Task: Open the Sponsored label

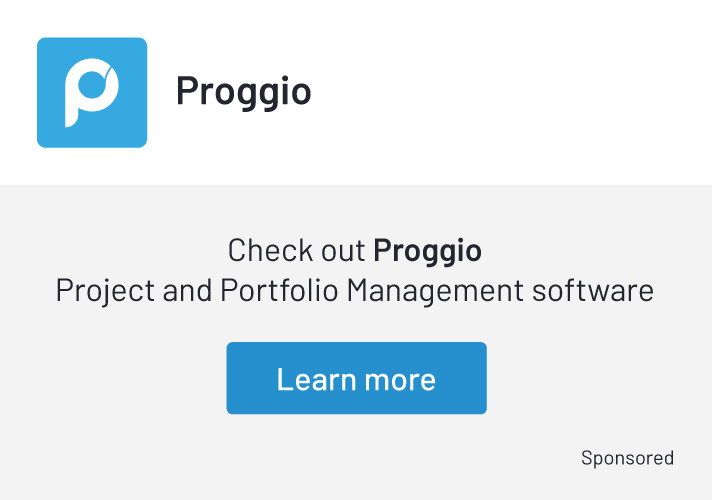Action: pos(627,458)
